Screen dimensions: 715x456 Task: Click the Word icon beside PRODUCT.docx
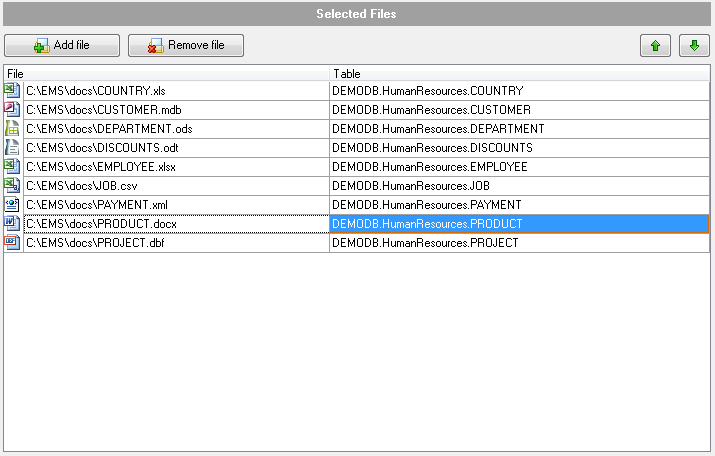[12, 223]
